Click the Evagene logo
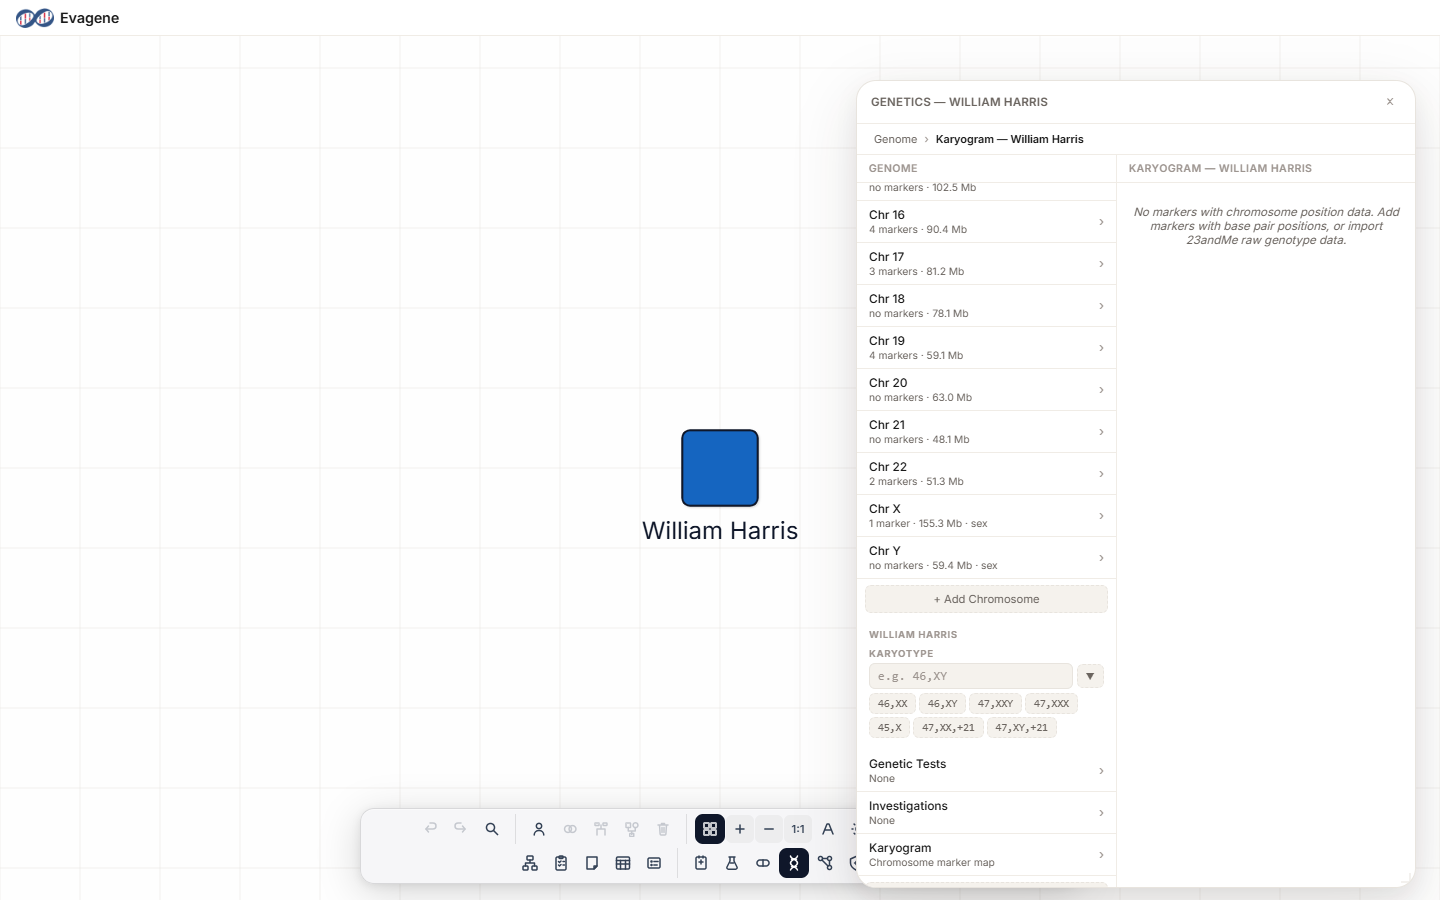 [67, 18]
